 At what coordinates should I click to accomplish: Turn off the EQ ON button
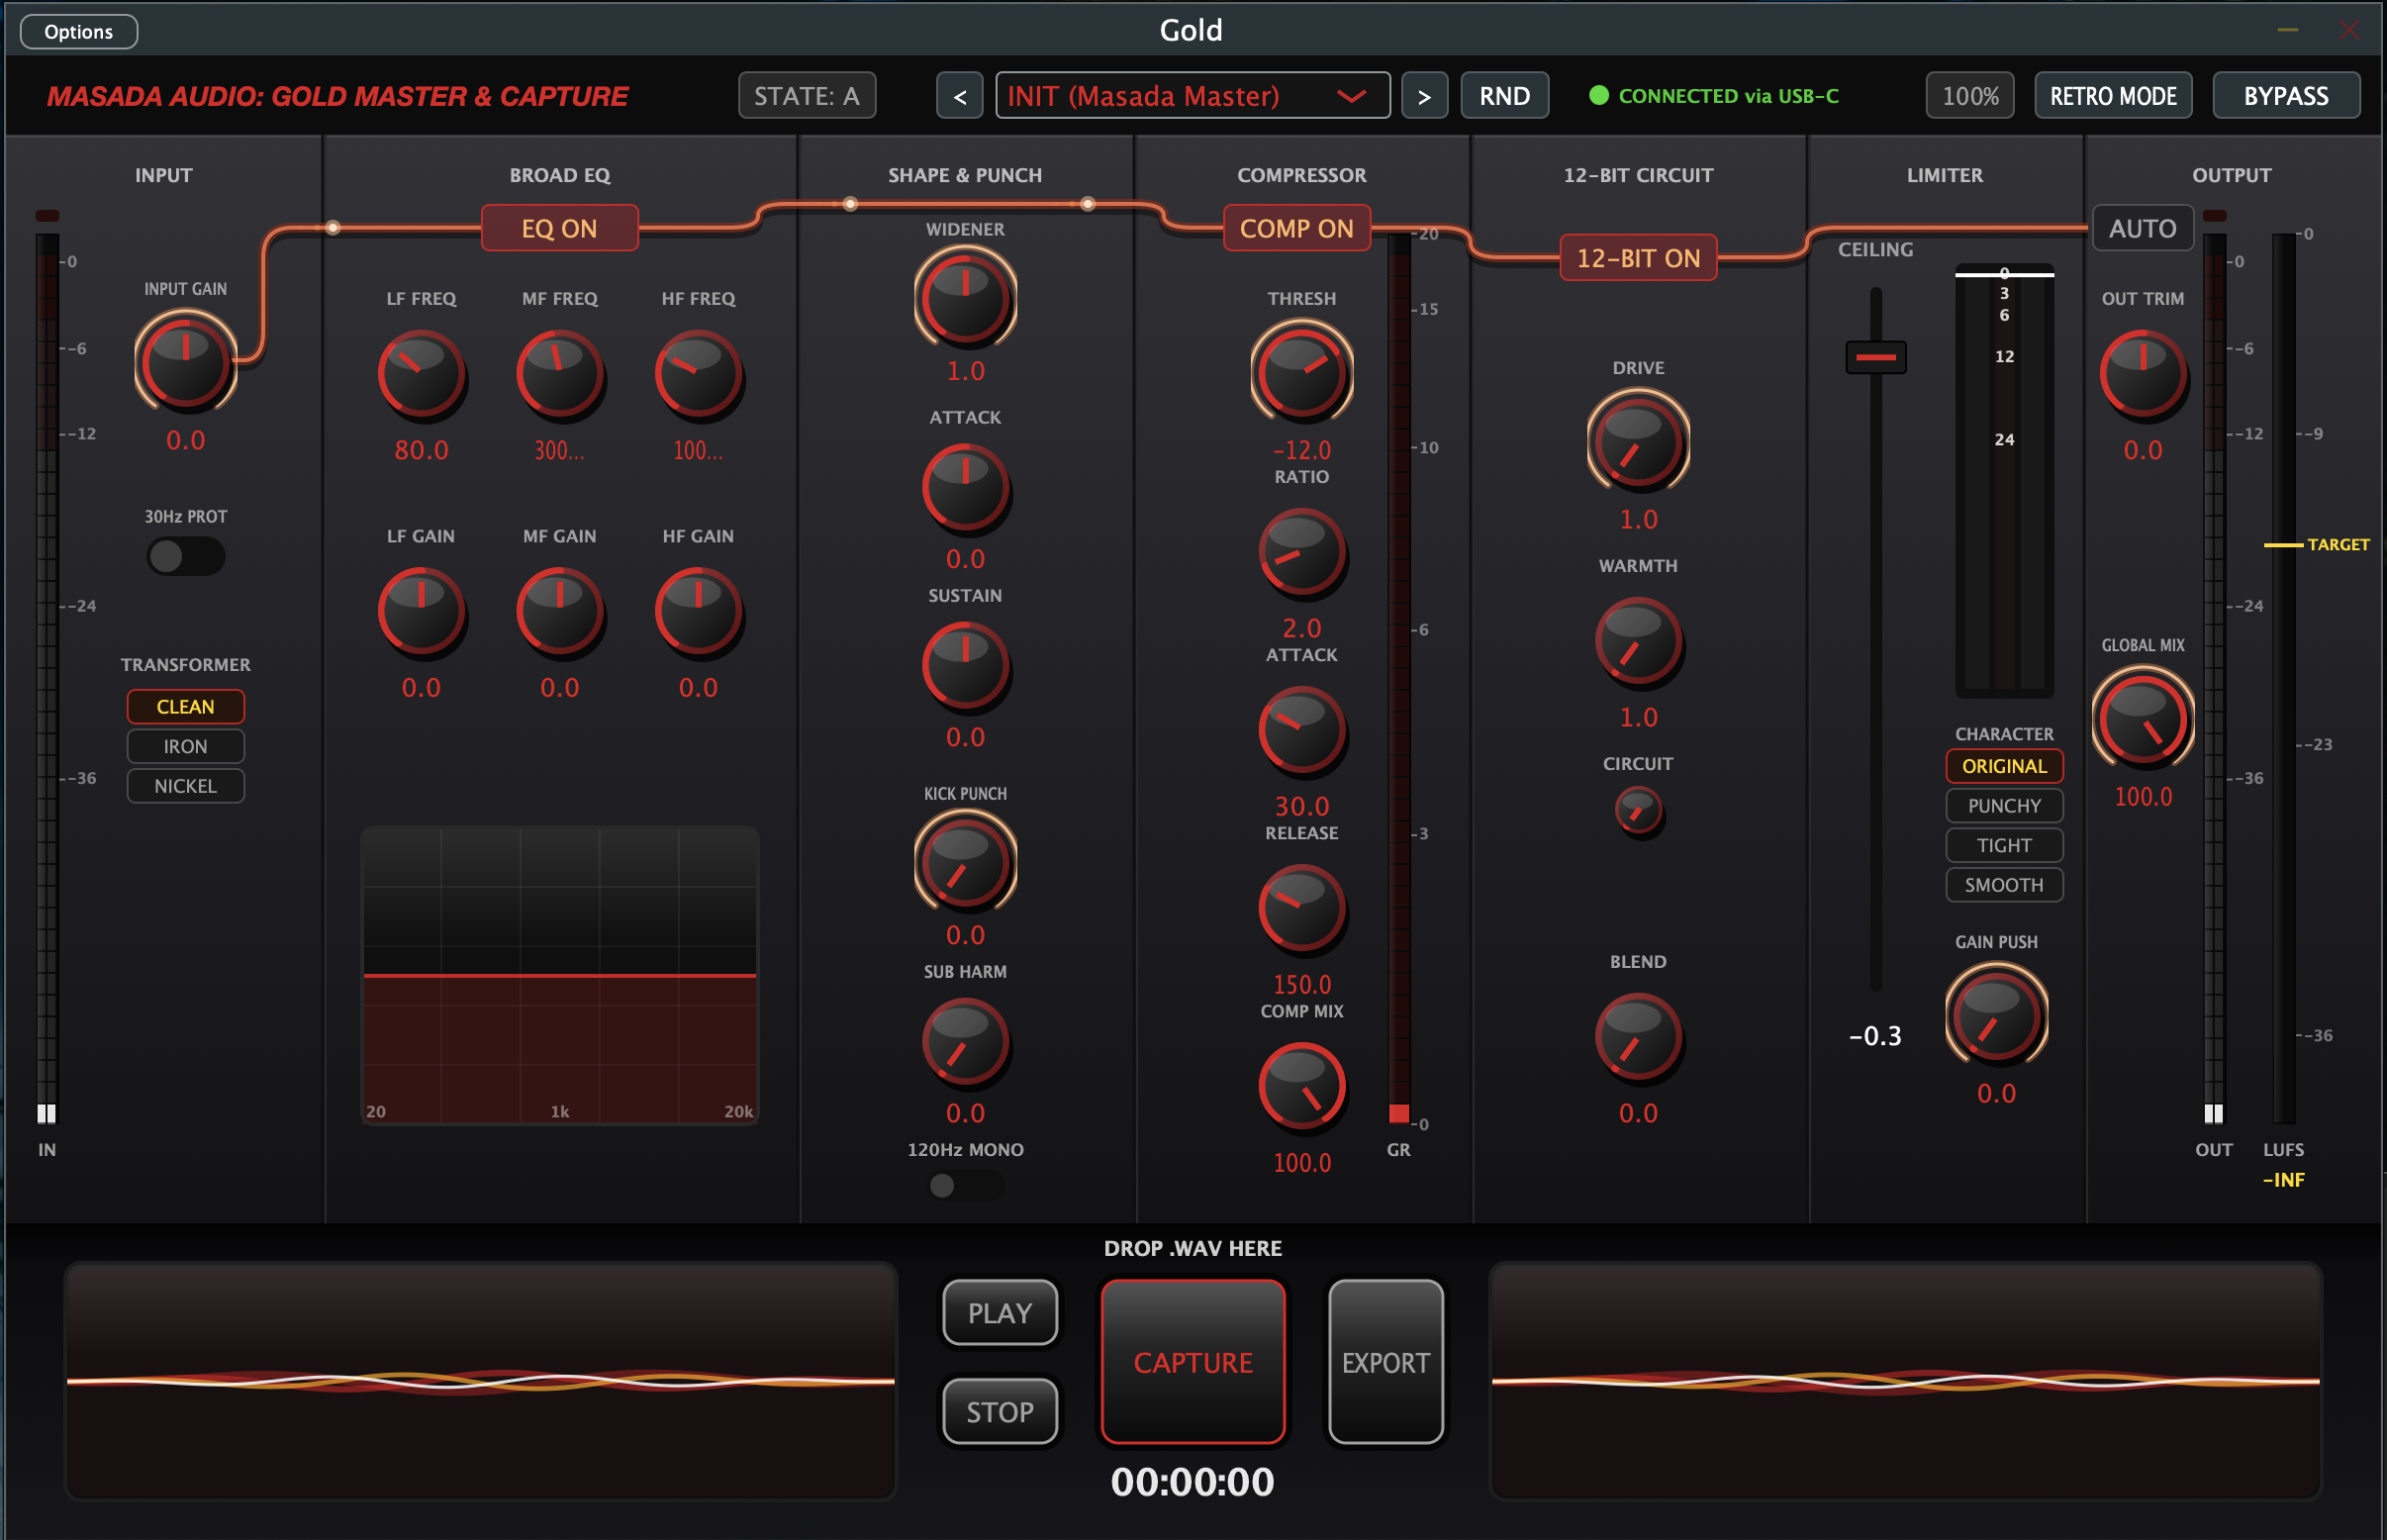[559, 228]
